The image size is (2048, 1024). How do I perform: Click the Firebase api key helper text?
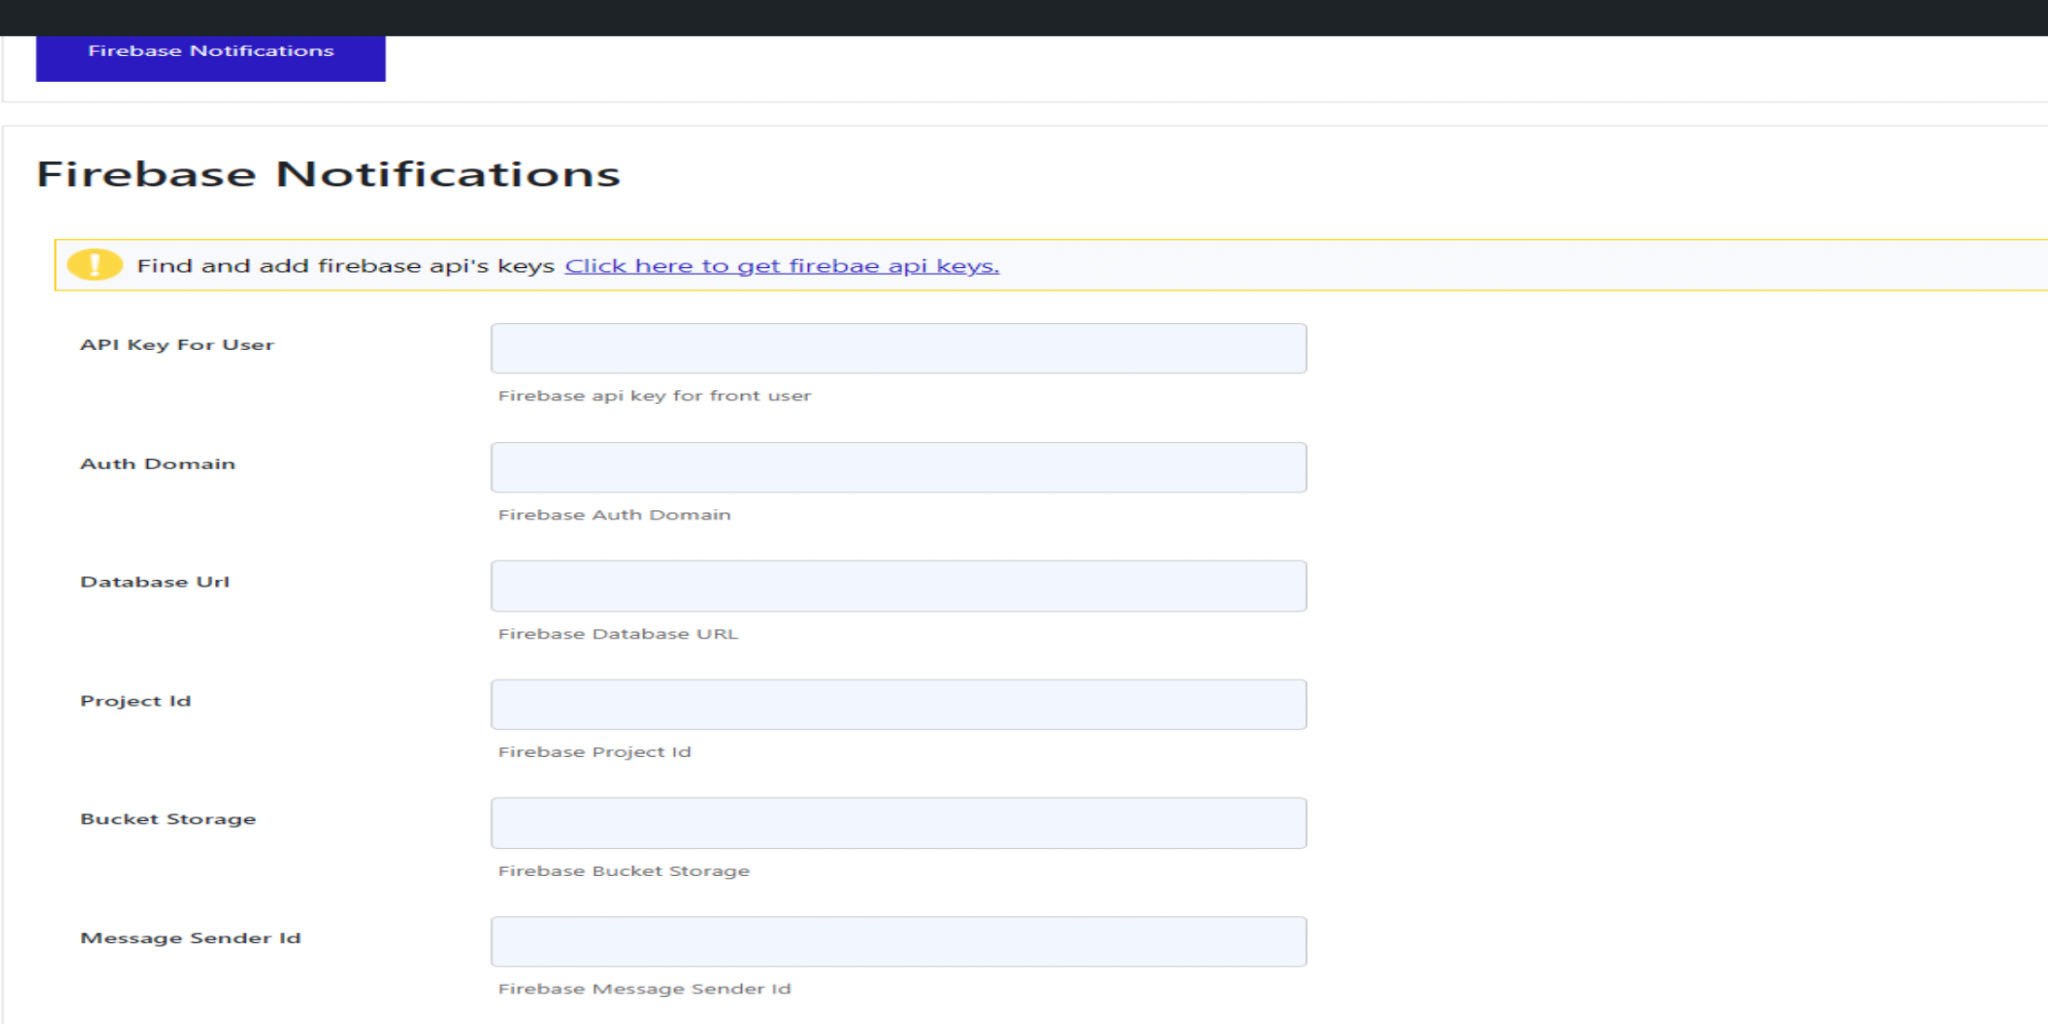tap(654, 395)
